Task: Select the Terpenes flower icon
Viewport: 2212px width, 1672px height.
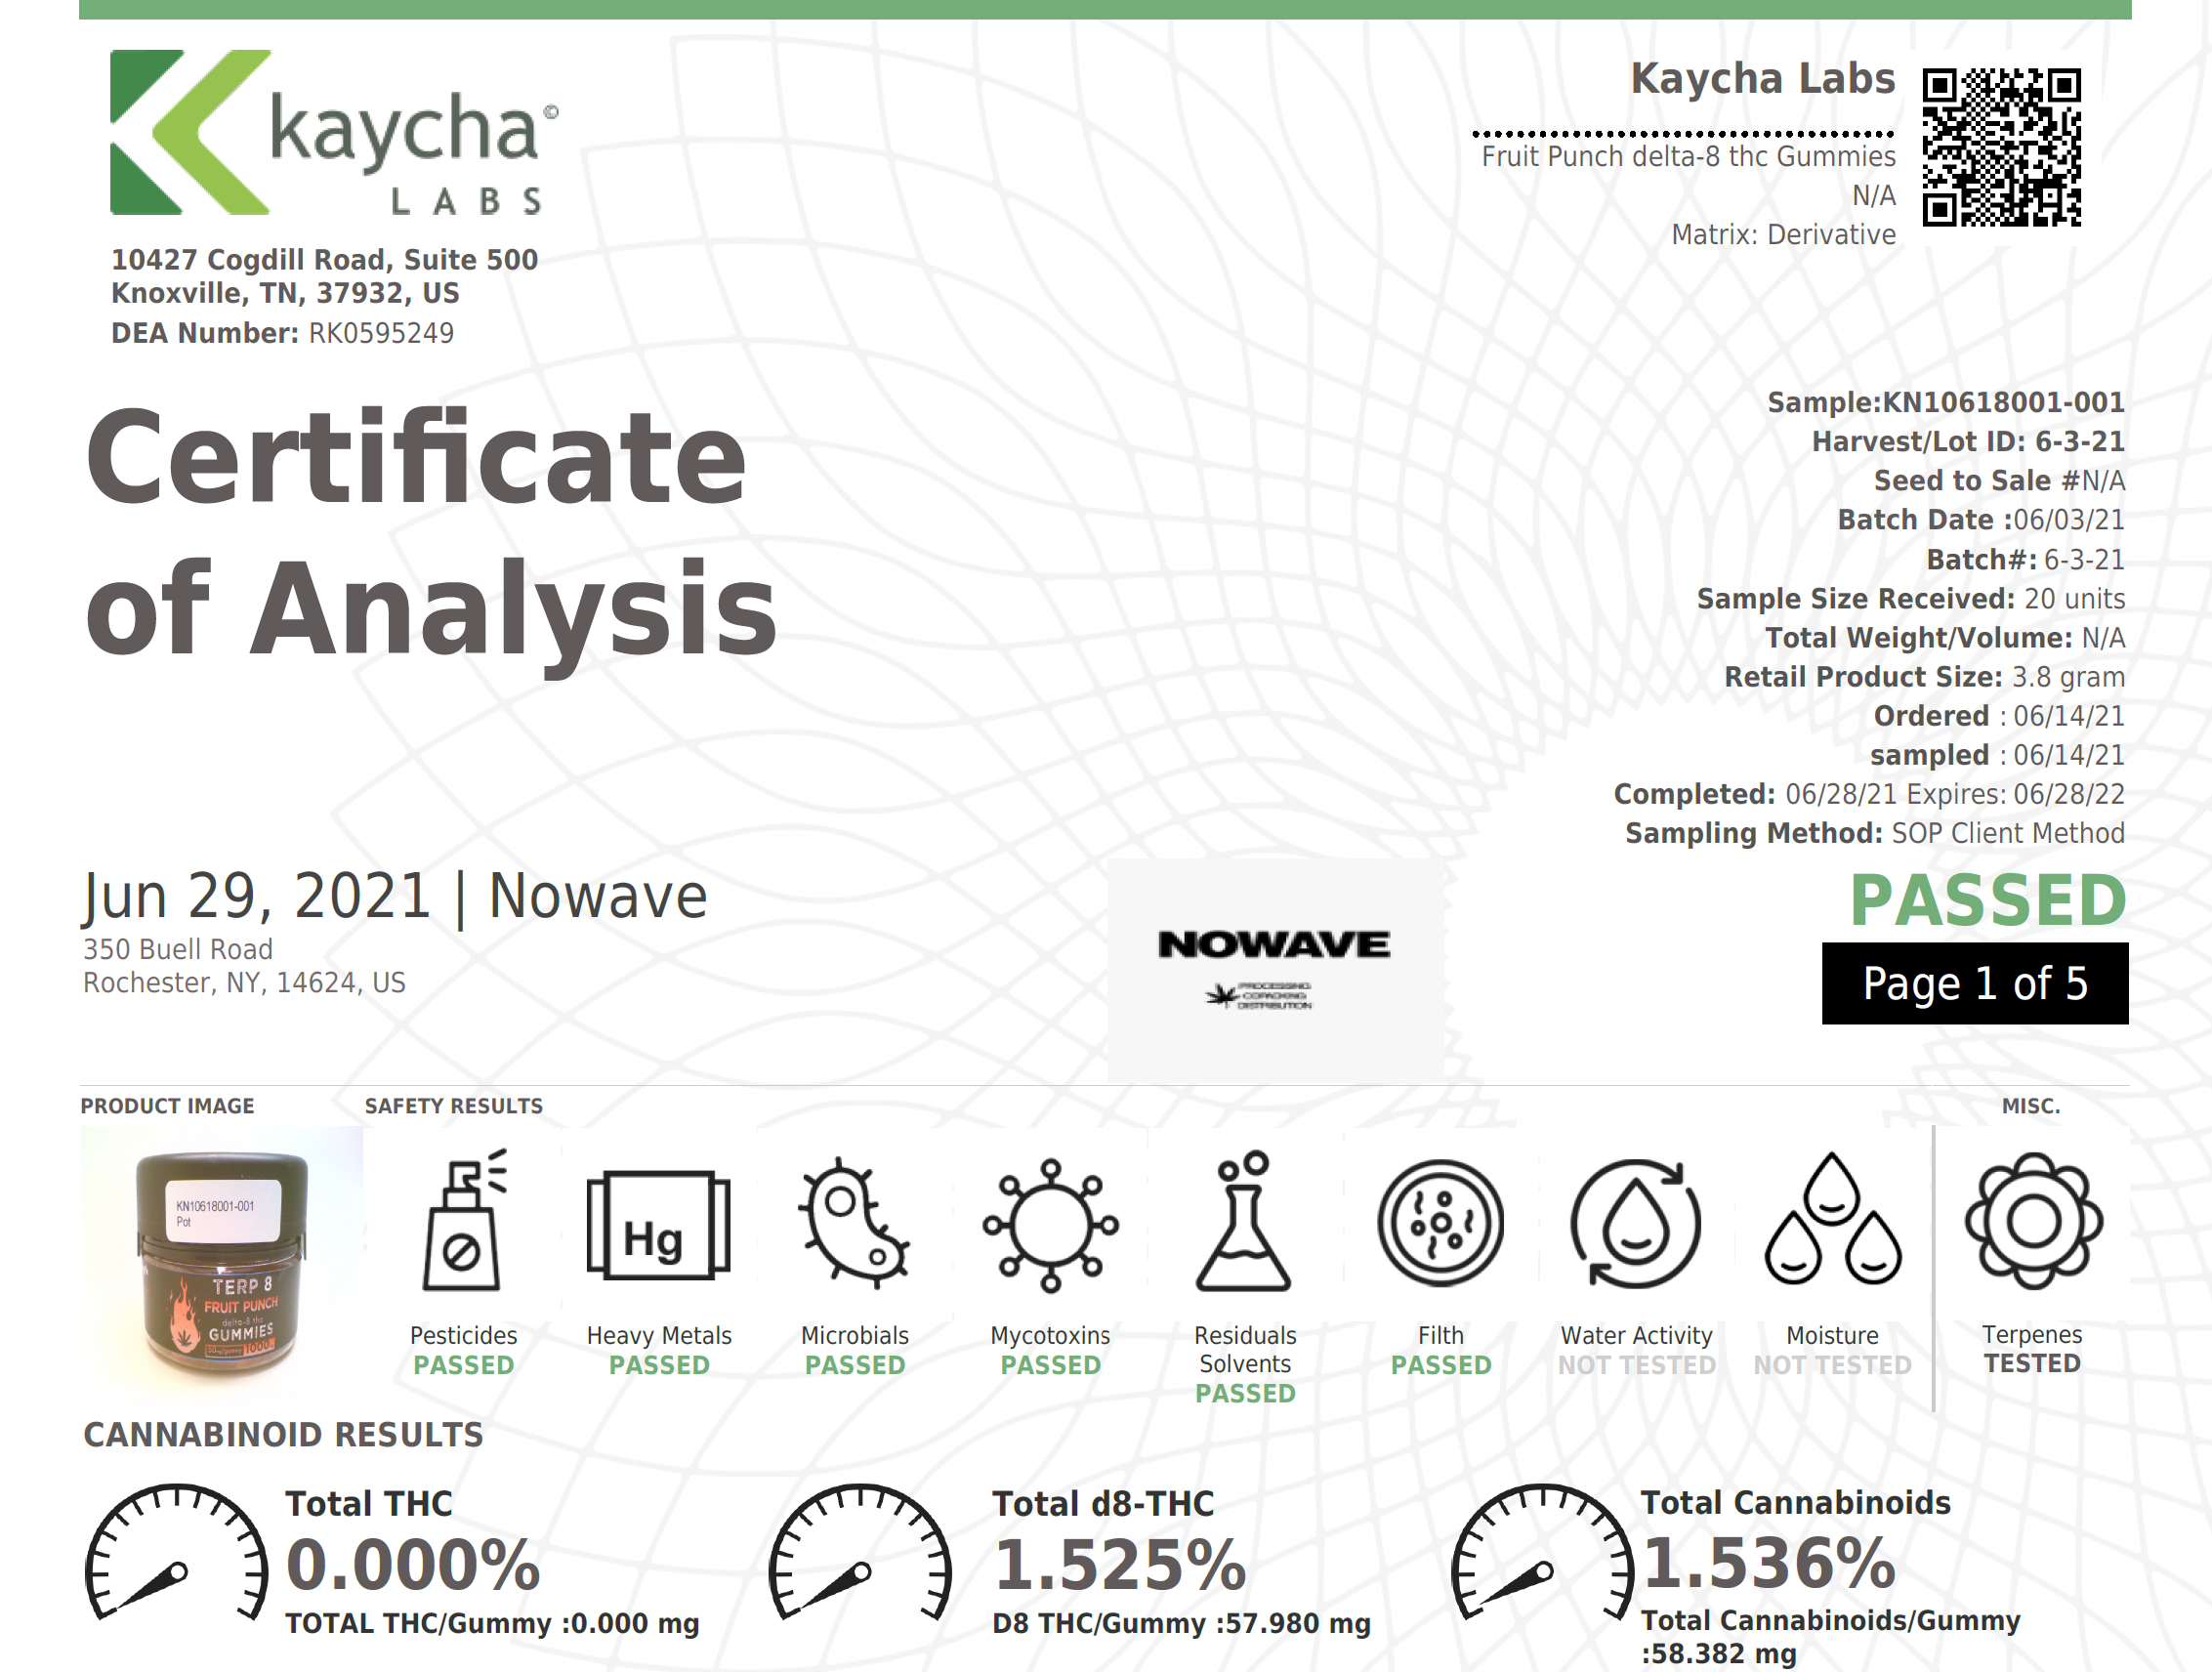Action: coord(2032,1221)
